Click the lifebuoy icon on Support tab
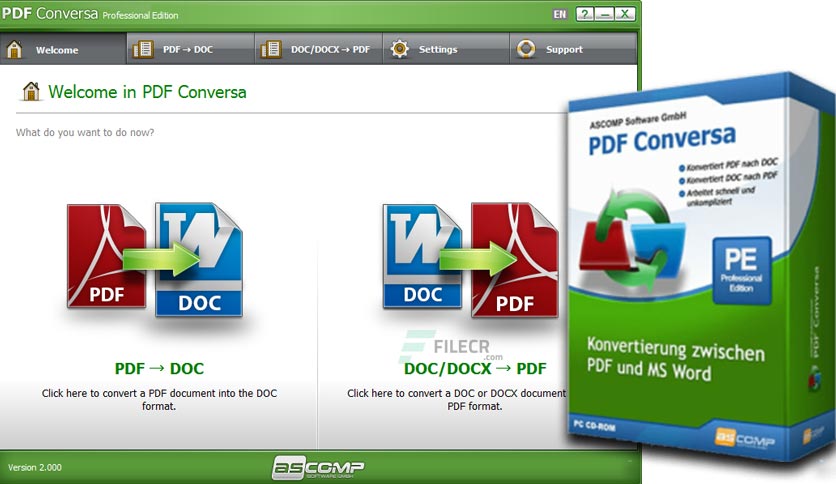 click(x=526, y=49)
